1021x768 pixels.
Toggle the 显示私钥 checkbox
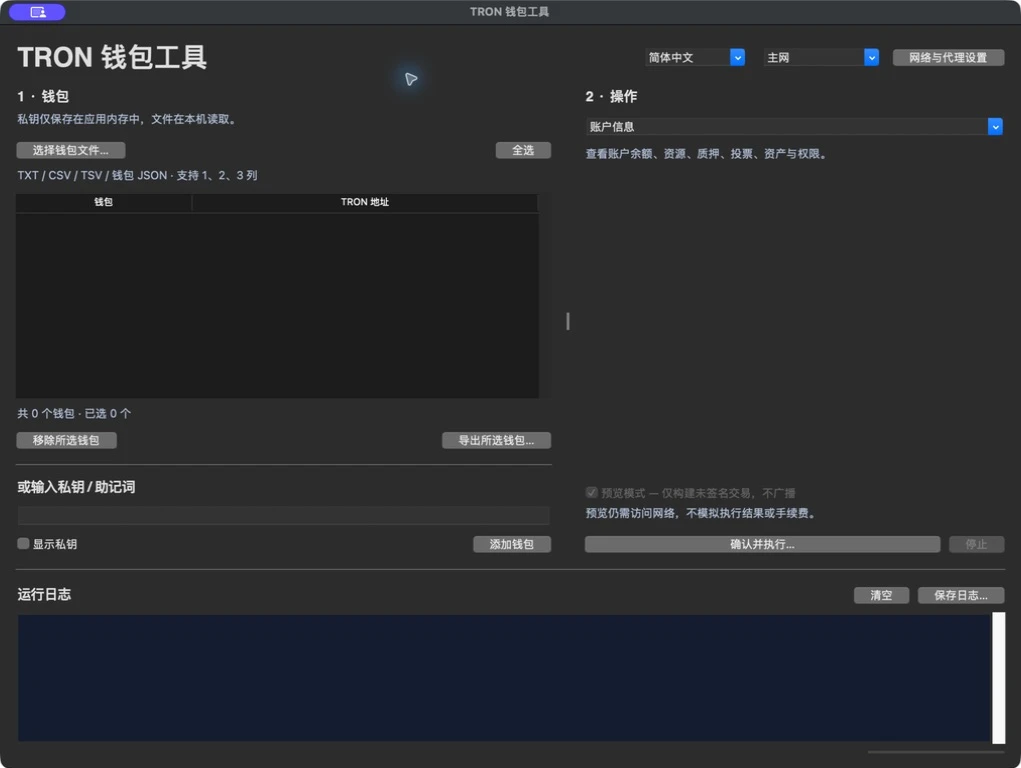[23, 543]
